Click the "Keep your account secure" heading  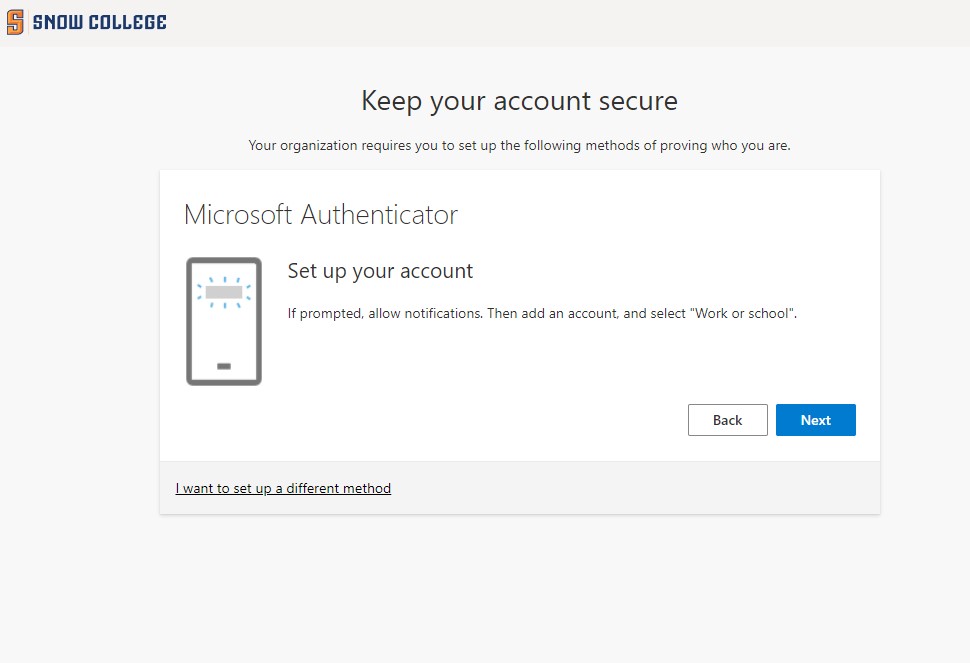click(x=519, y=101)
